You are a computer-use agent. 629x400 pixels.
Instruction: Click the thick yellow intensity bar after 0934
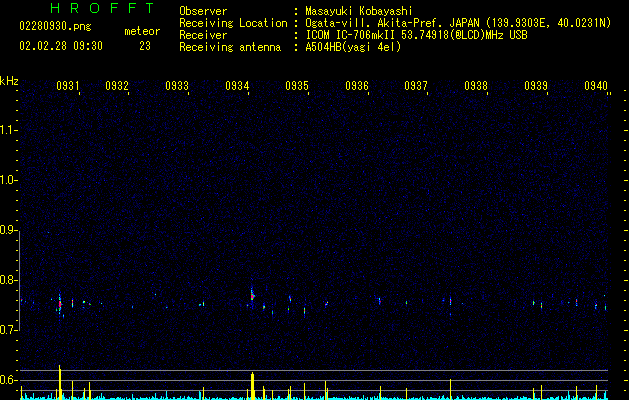click(x=252, y=386)
